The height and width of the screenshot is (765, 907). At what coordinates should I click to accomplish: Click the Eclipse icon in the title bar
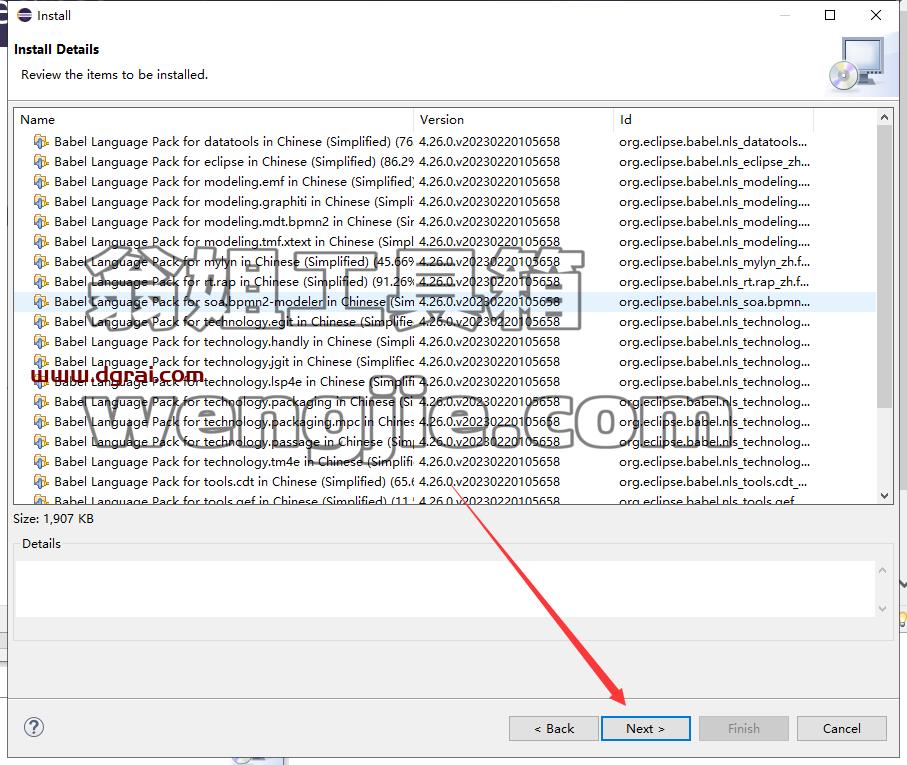(x=24, y=16)
